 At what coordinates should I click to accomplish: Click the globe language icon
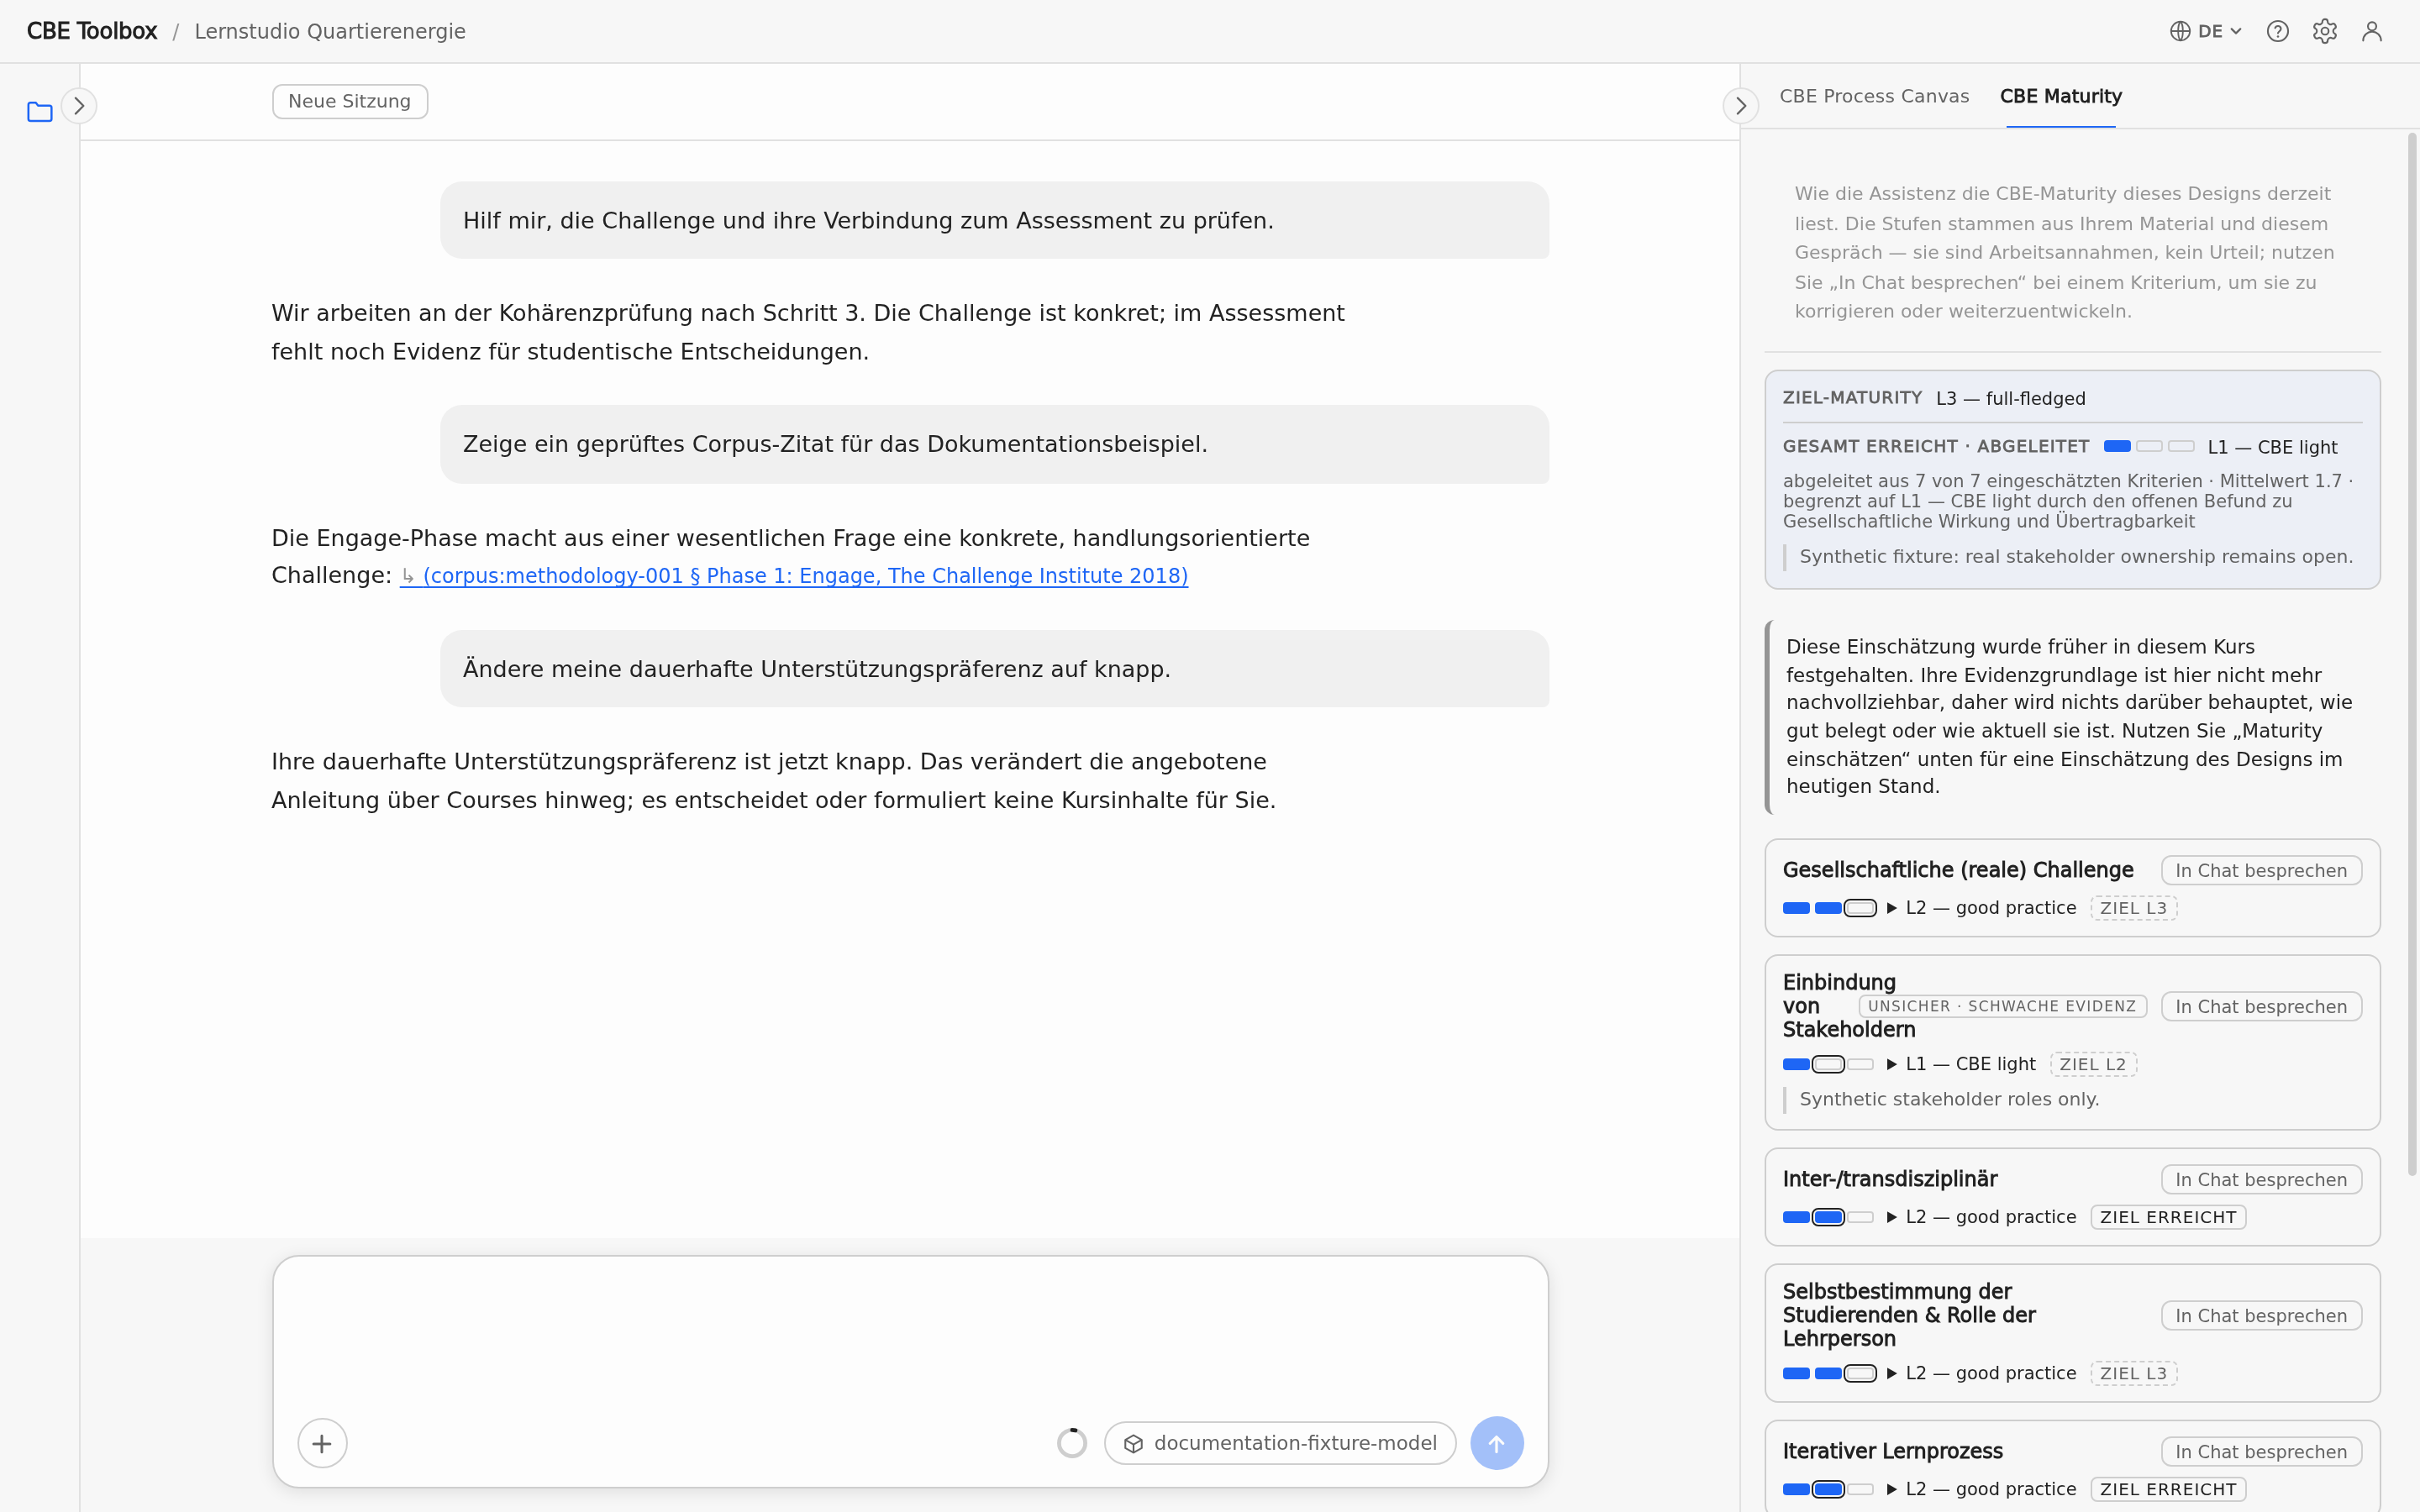pos(2180,31)
